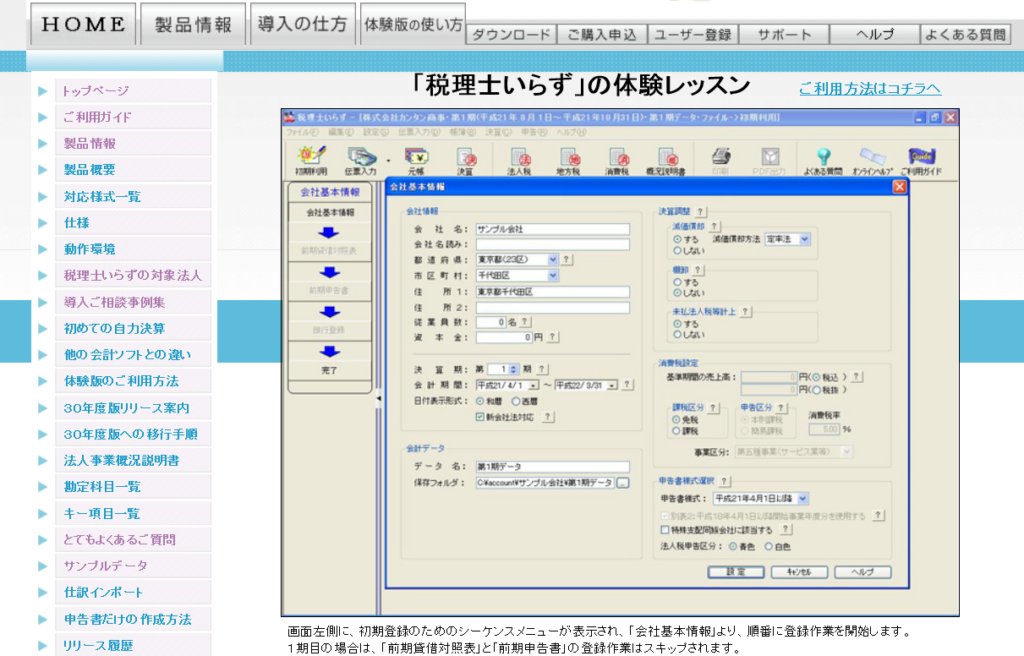Open the オンラインヘルプ toolbar icon
This screenshot has height=656, width=1024.
[x=872, y=161]
